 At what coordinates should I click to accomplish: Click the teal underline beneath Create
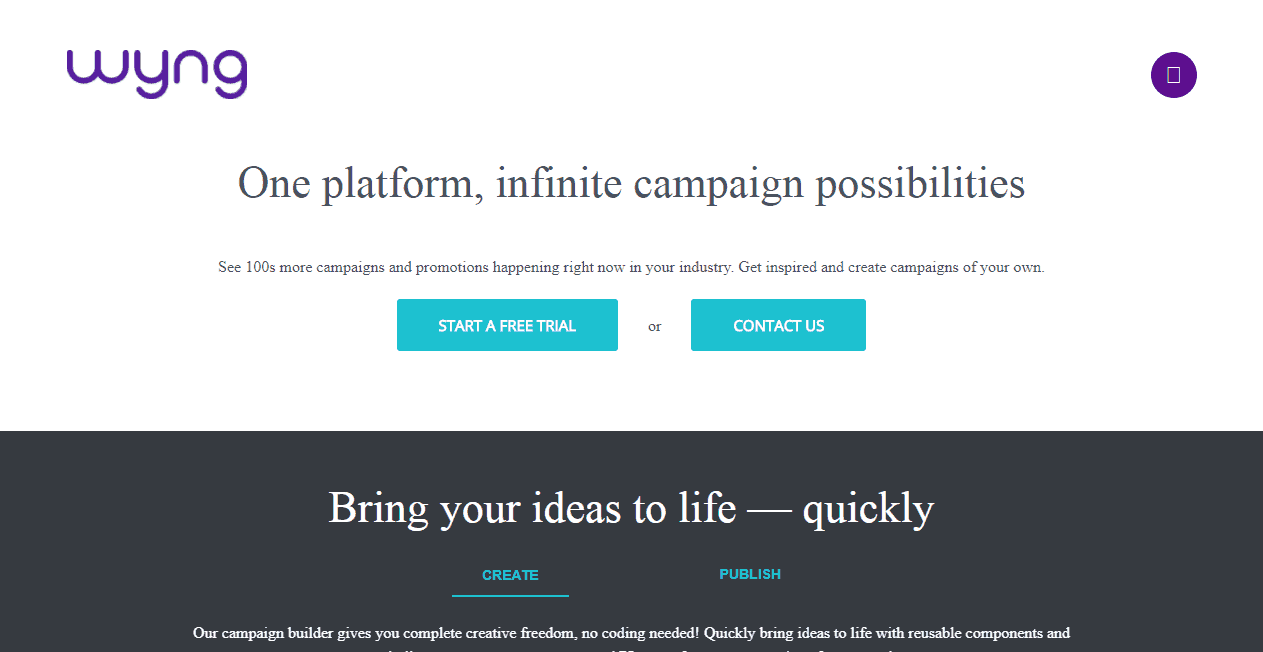click(x=510, y=596)
